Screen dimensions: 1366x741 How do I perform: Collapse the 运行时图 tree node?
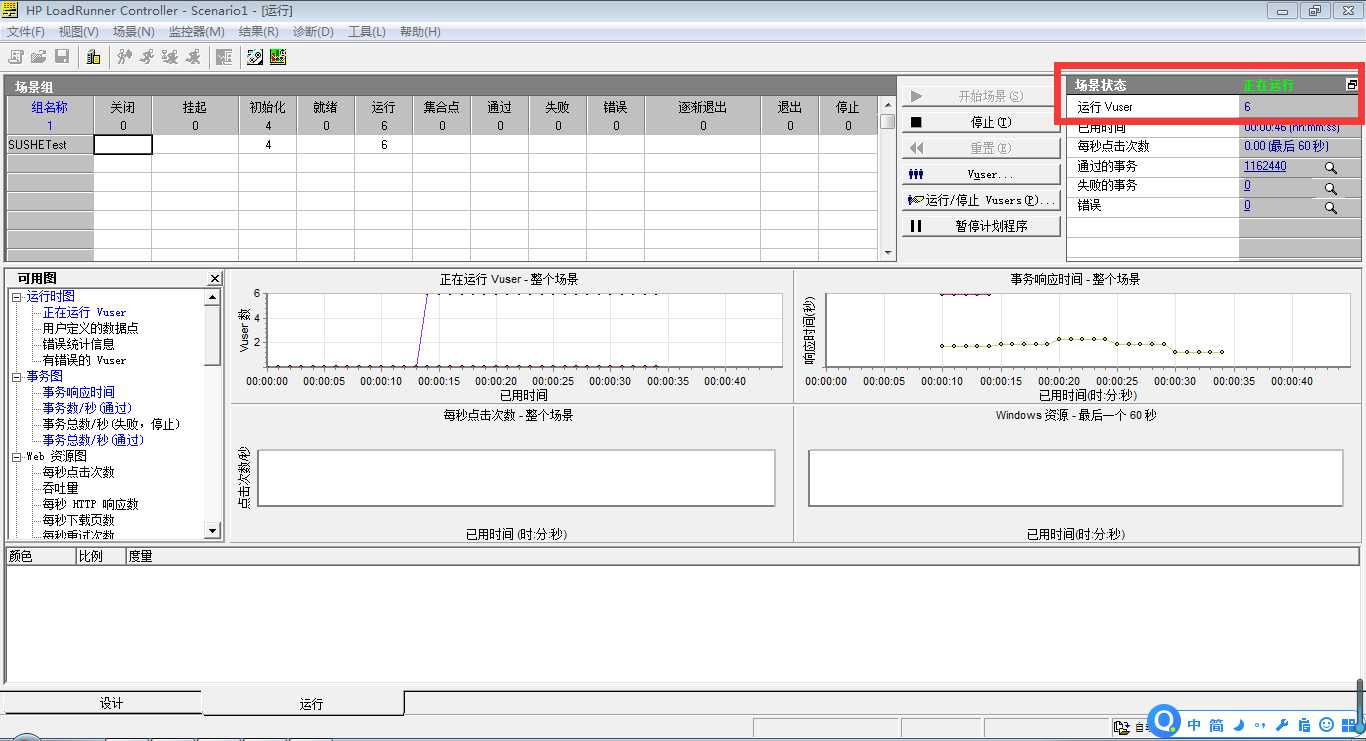pyautogui.click(x=16, y=297)
